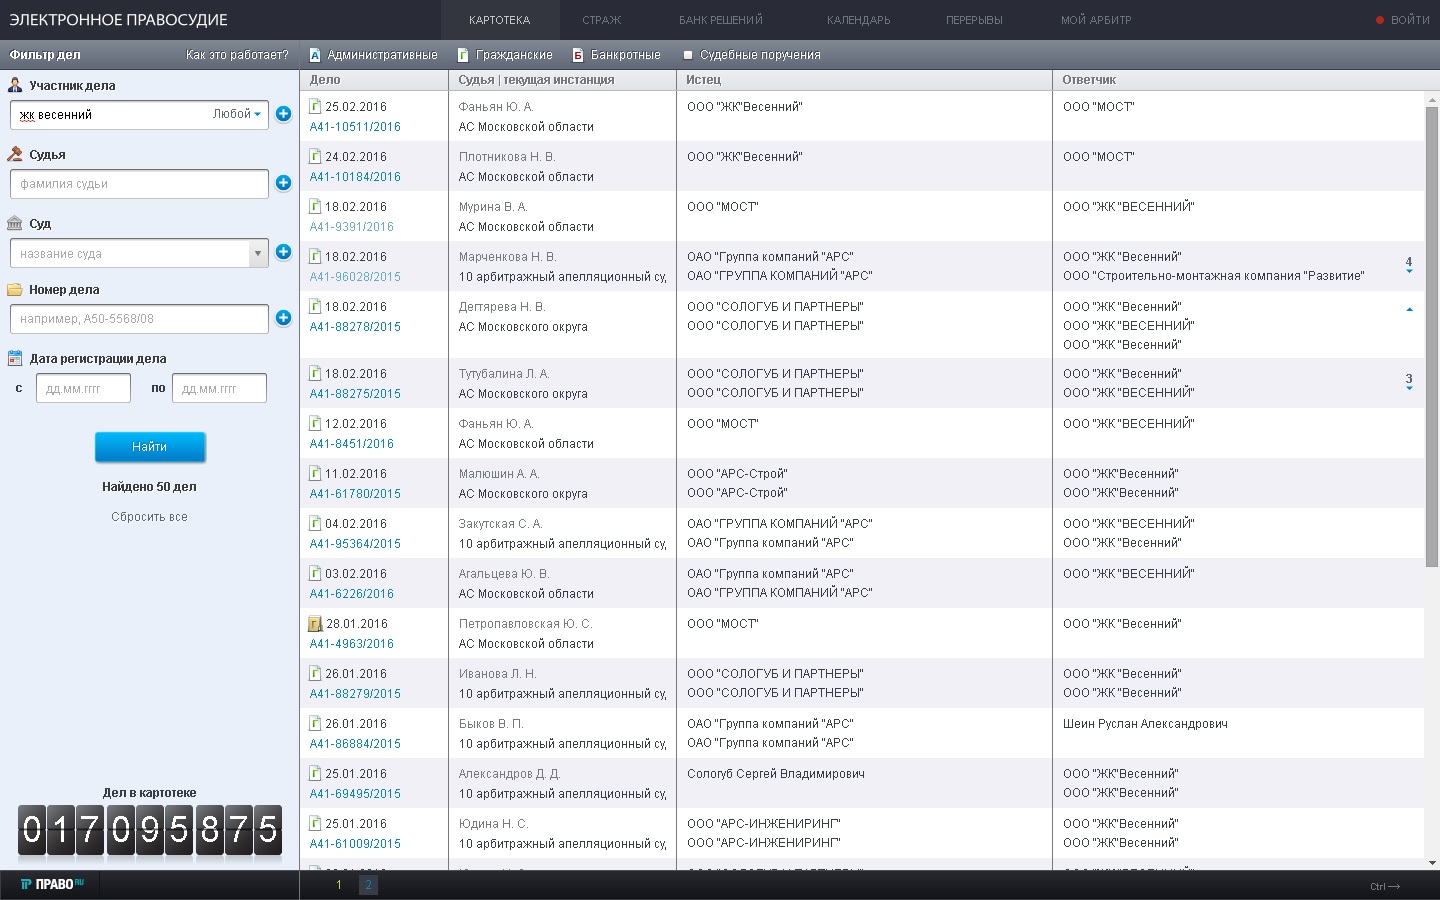Click document icon next to date 25.02.2016
Screen dimensions: 1440x900
(315, 107)
